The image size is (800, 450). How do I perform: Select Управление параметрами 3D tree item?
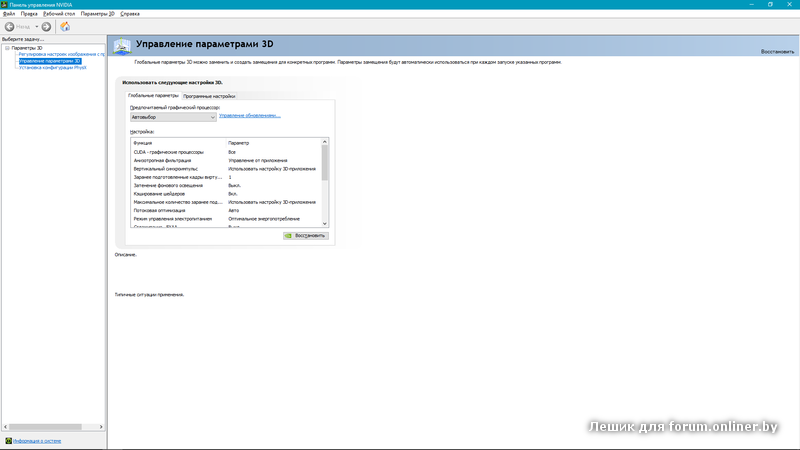(x=50, y=61)
